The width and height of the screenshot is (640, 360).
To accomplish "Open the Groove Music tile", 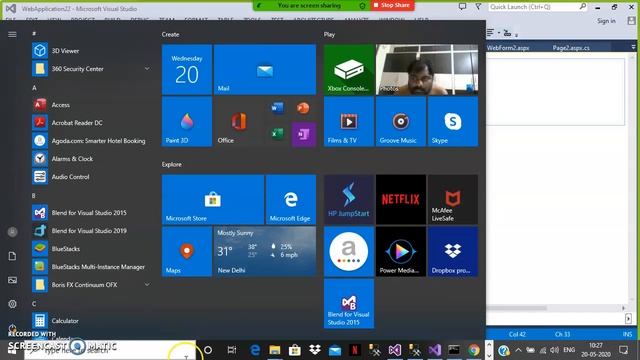I will pos(401,122).
